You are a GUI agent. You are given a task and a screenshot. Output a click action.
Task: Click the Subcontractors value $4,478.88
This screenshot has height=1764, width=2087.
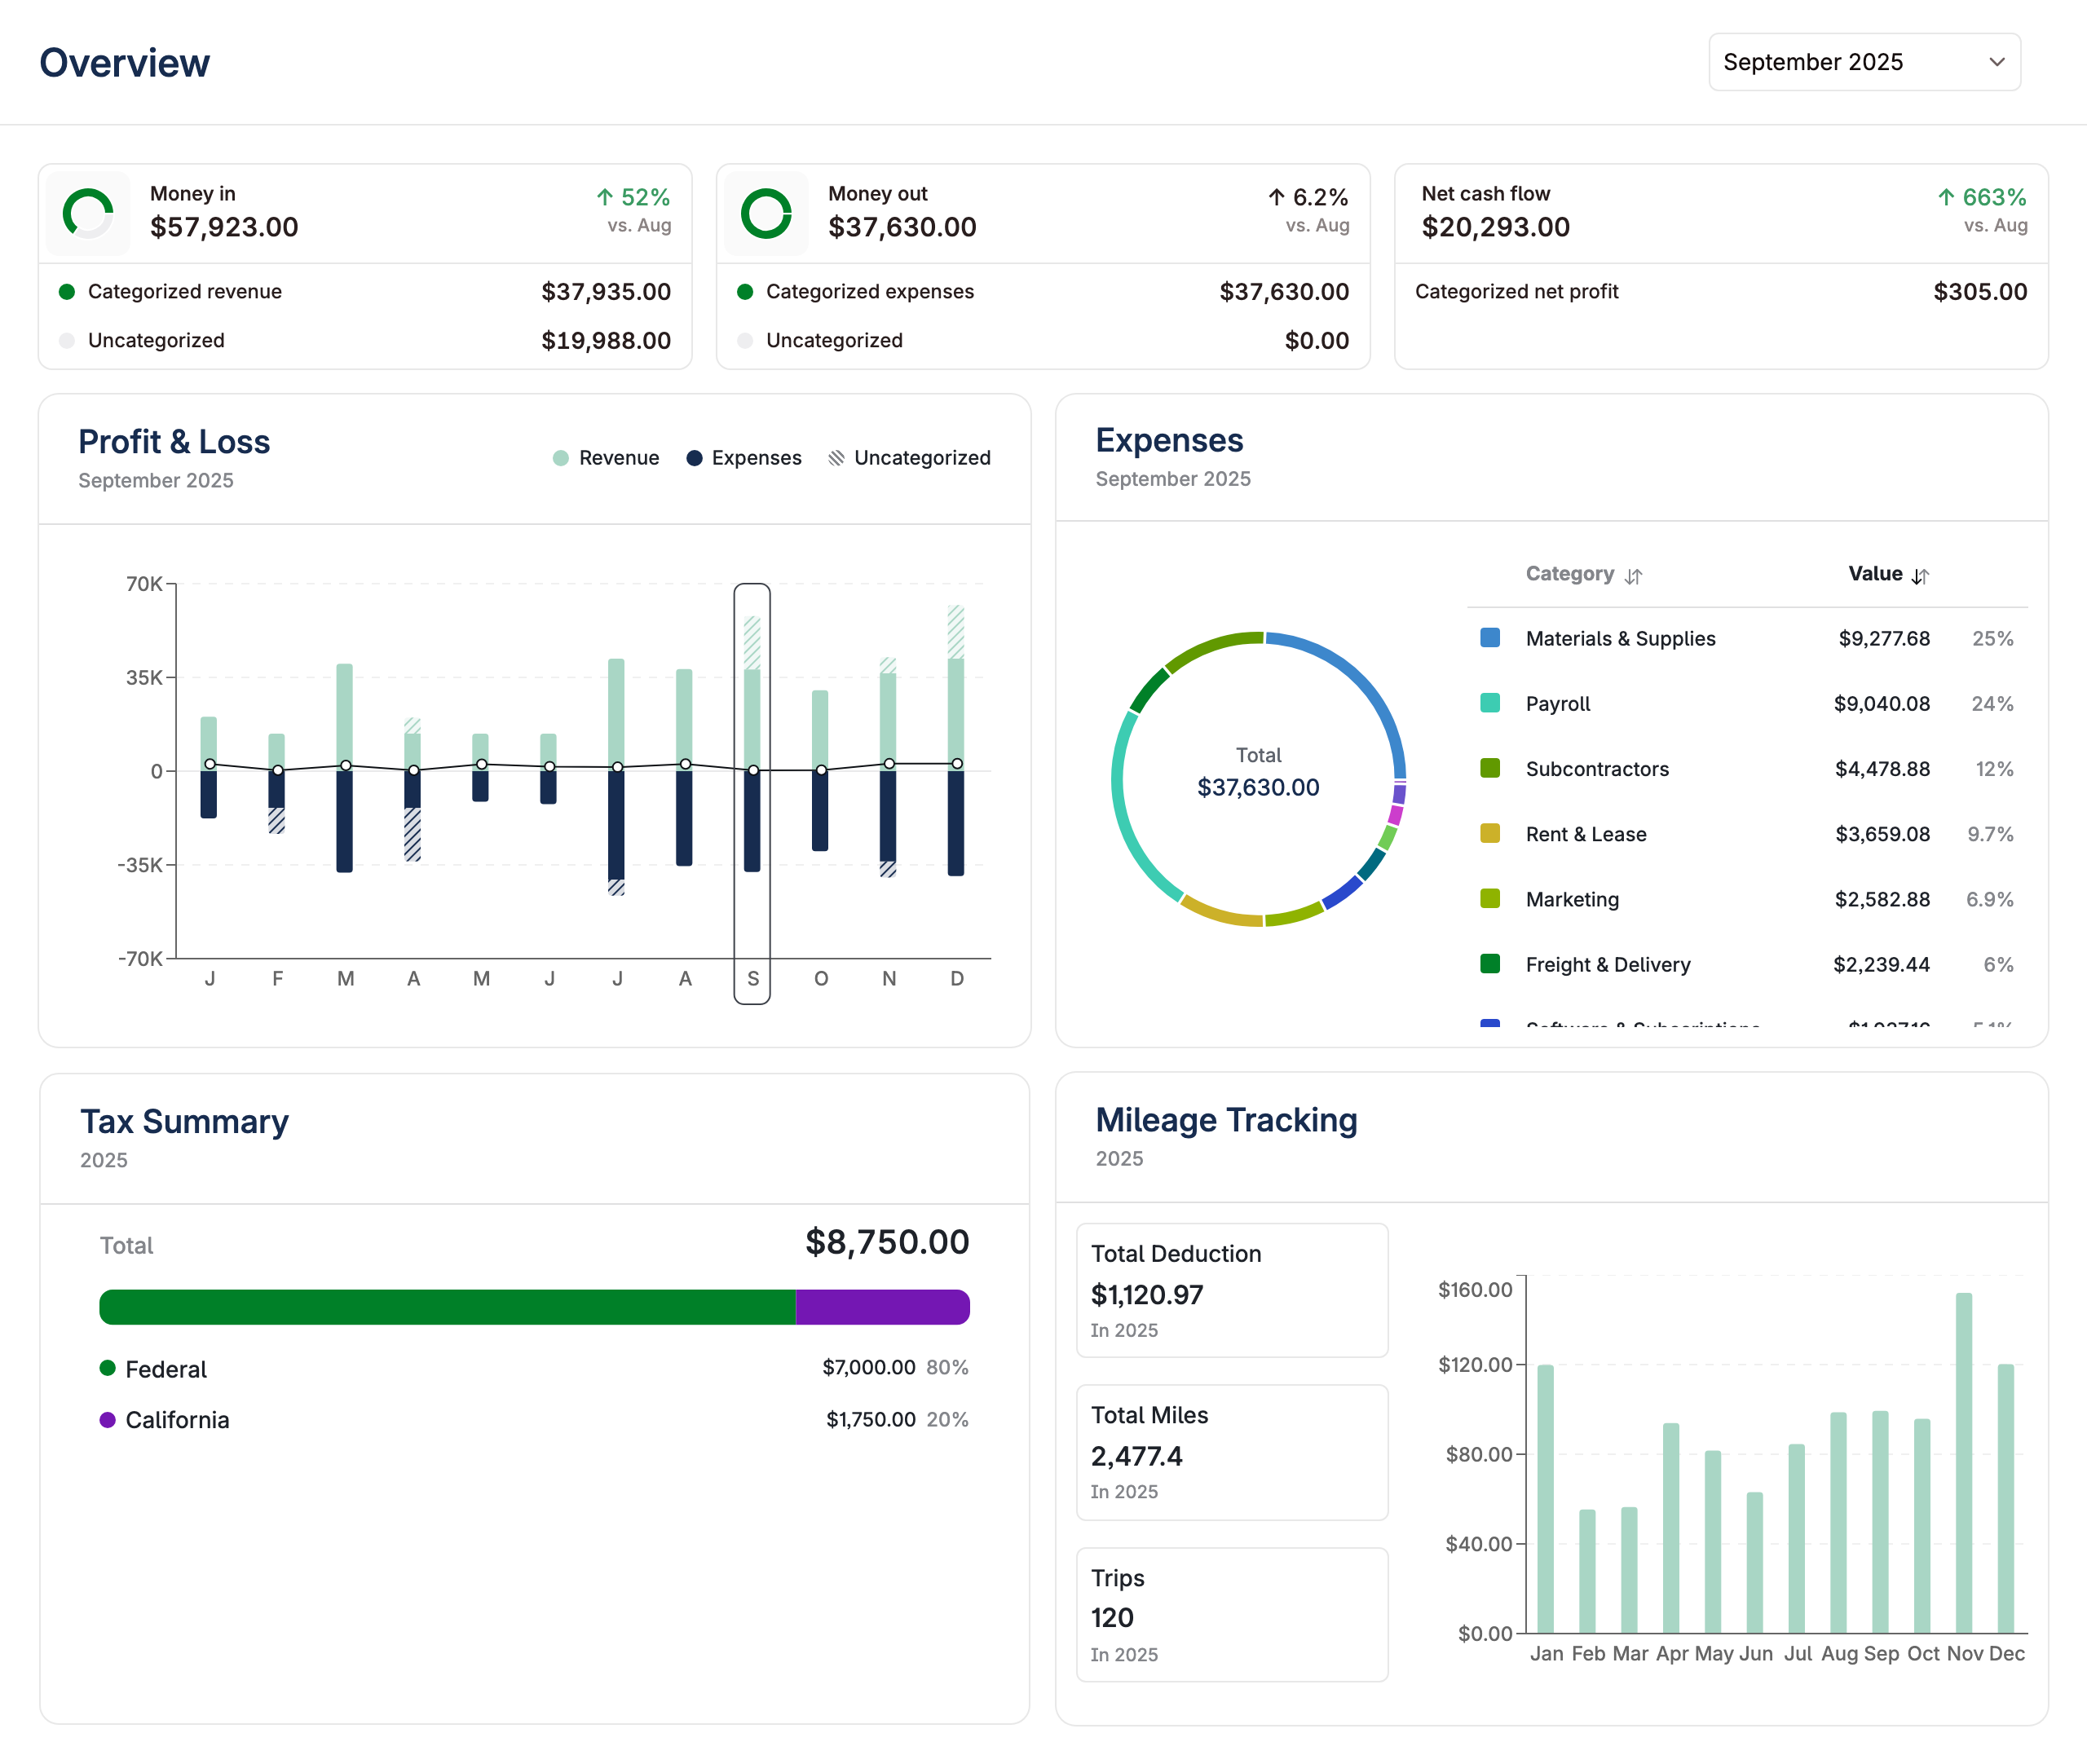pos(1882,769)
